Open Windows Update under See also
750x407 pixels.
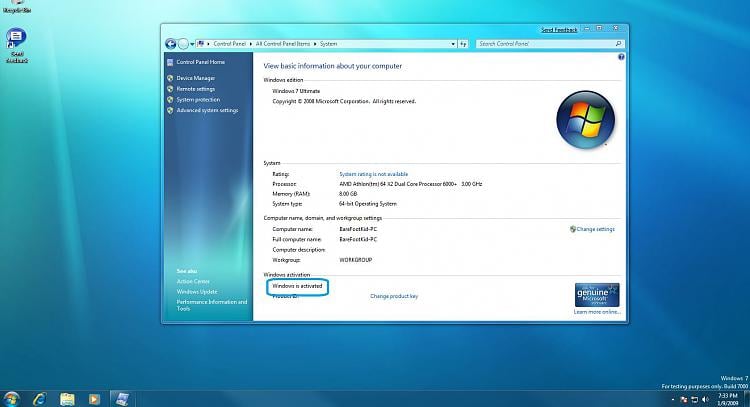[x=197, y=292]
